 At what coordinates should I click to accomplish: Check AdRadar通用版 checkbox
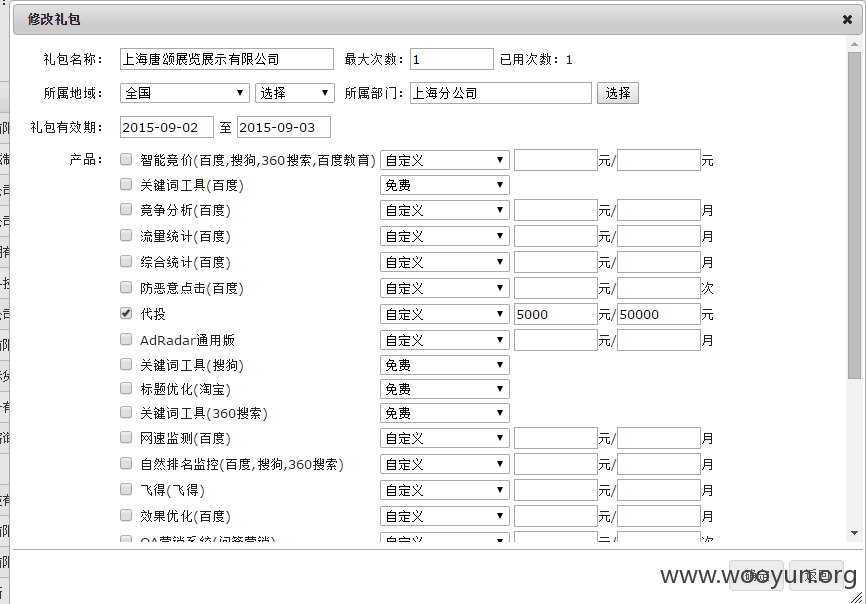[x=126, y=339]
